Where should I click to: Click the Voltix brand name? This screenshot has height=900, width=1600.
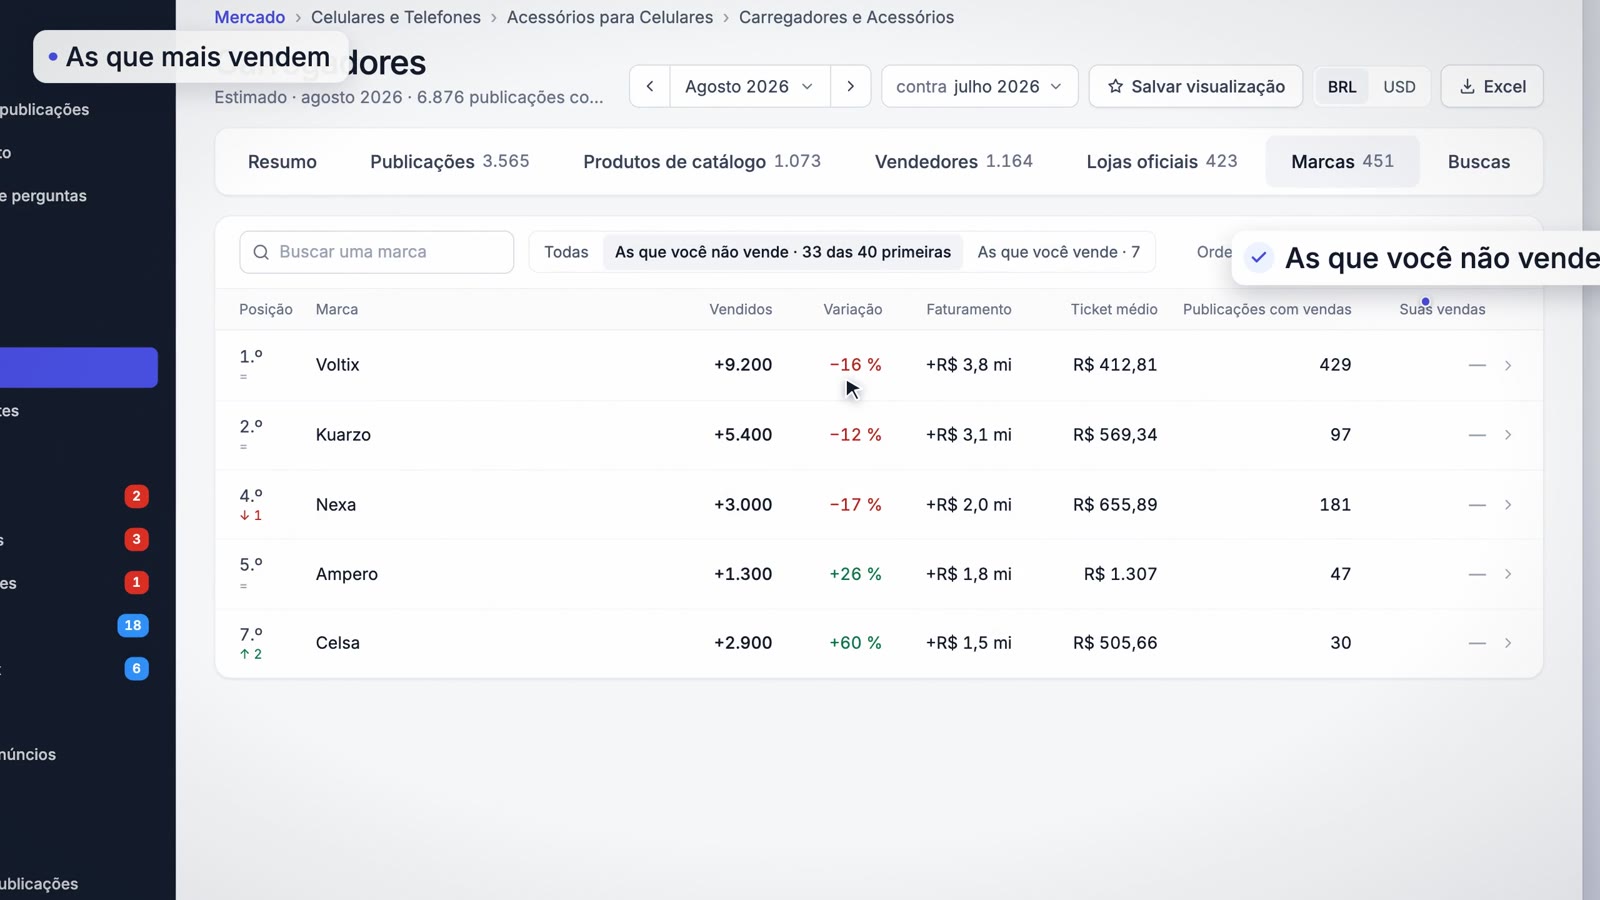tap(338, 365)
